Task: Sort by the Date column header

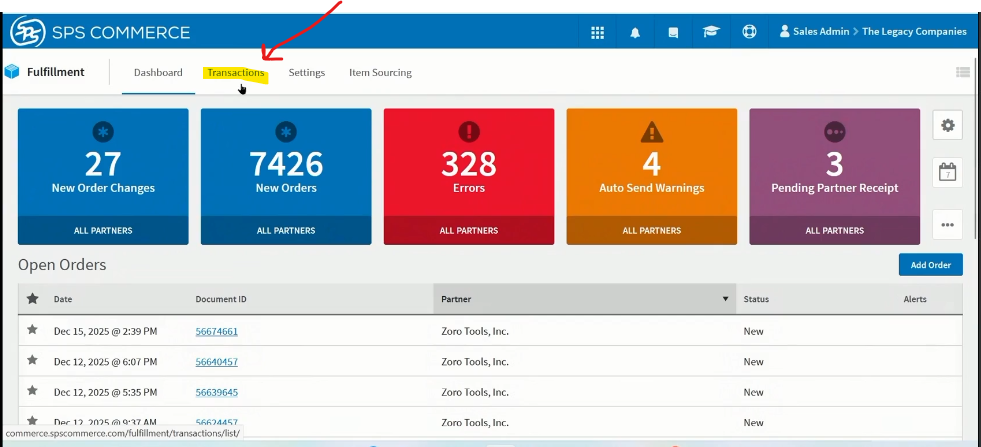Action: (x=63, y=299)
